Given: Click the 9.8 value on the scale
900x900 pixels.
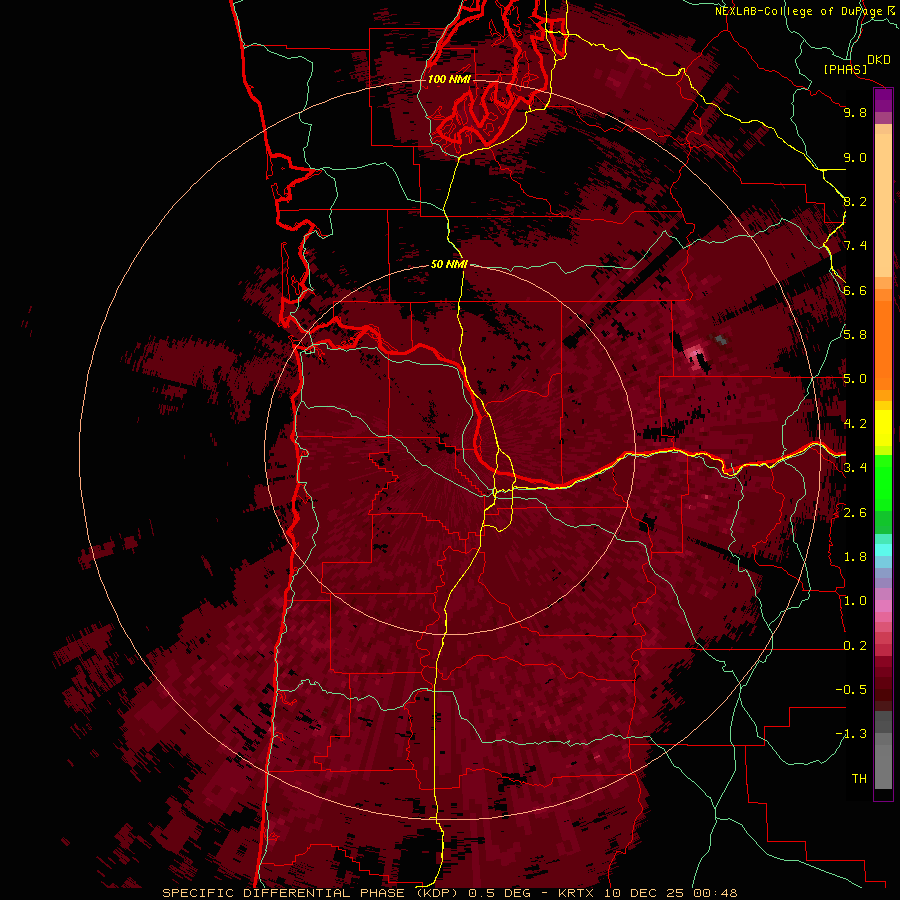Looking at the screenshot, I should [x=855, y=112].
